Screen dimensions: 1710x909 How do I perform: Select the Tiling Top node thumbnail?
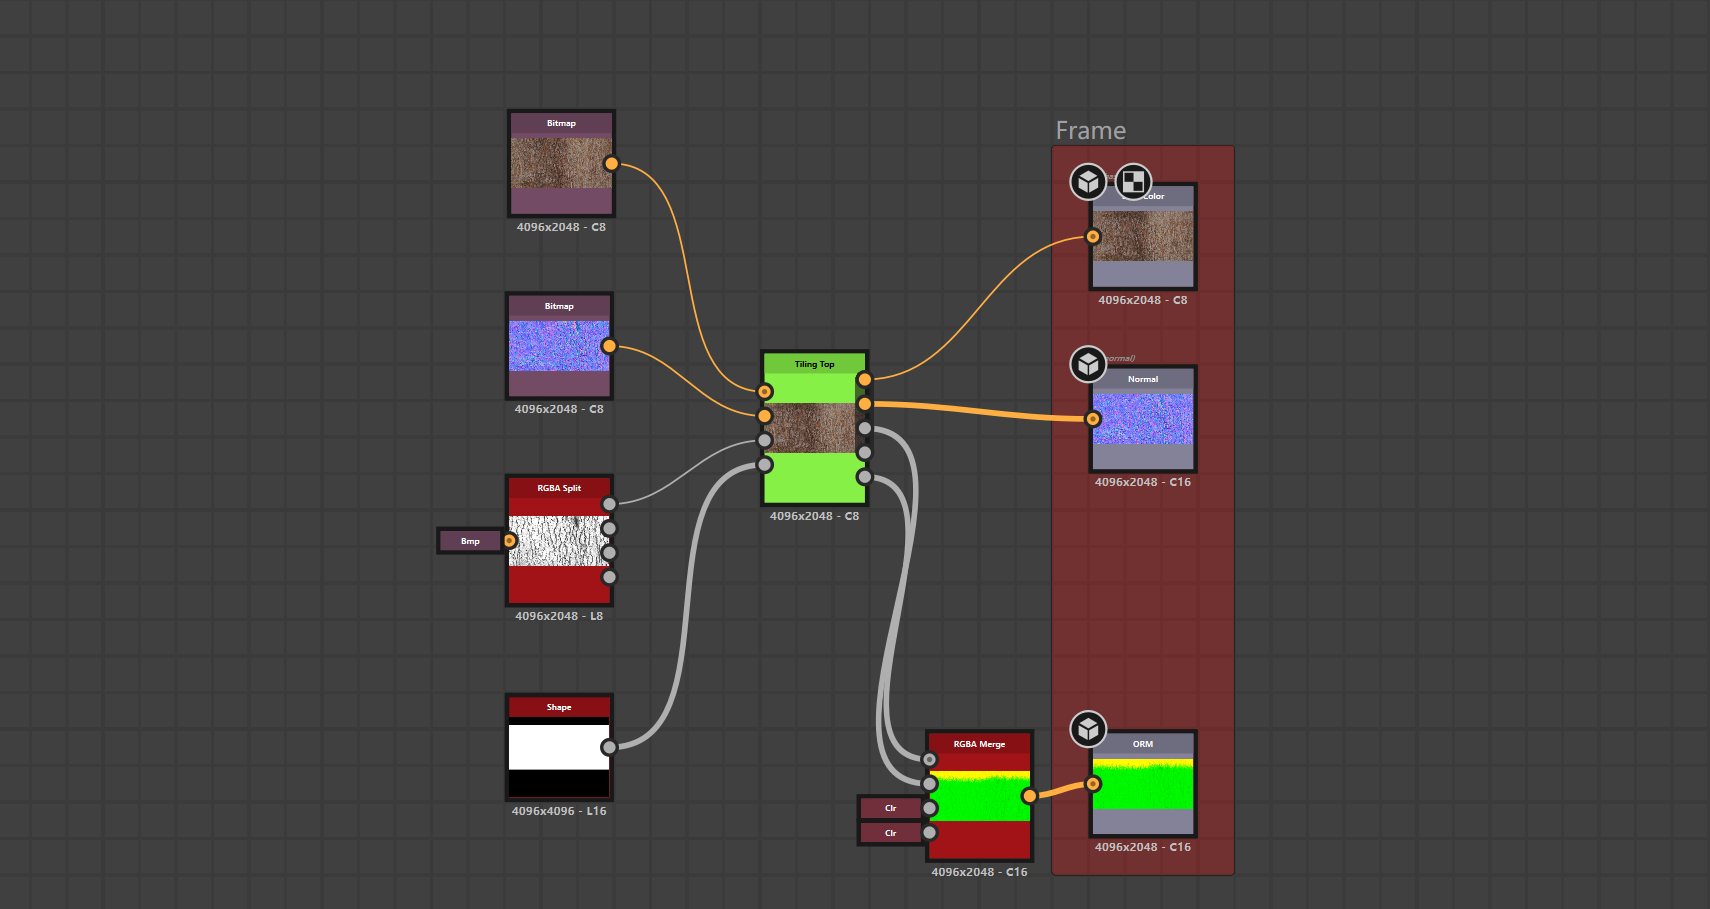click(814, 428)
